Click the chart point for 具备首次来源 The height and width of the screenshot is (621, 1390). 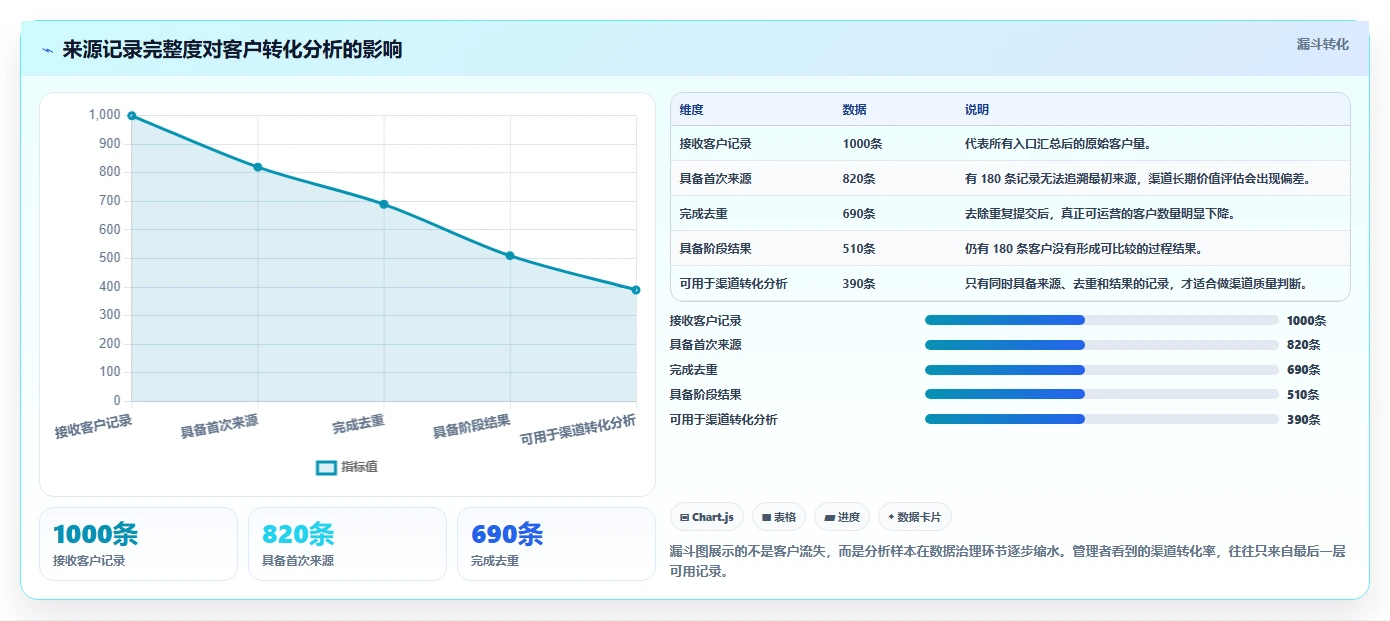(258, 167)
